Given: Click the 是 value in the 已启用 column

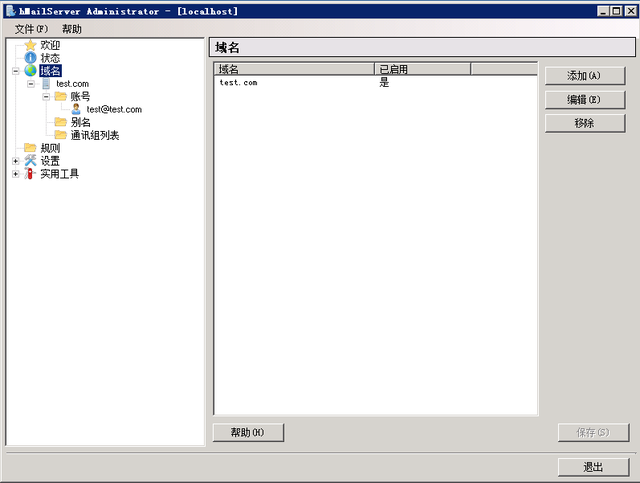Looking at the screenshot, I should [x=384, y=83].
